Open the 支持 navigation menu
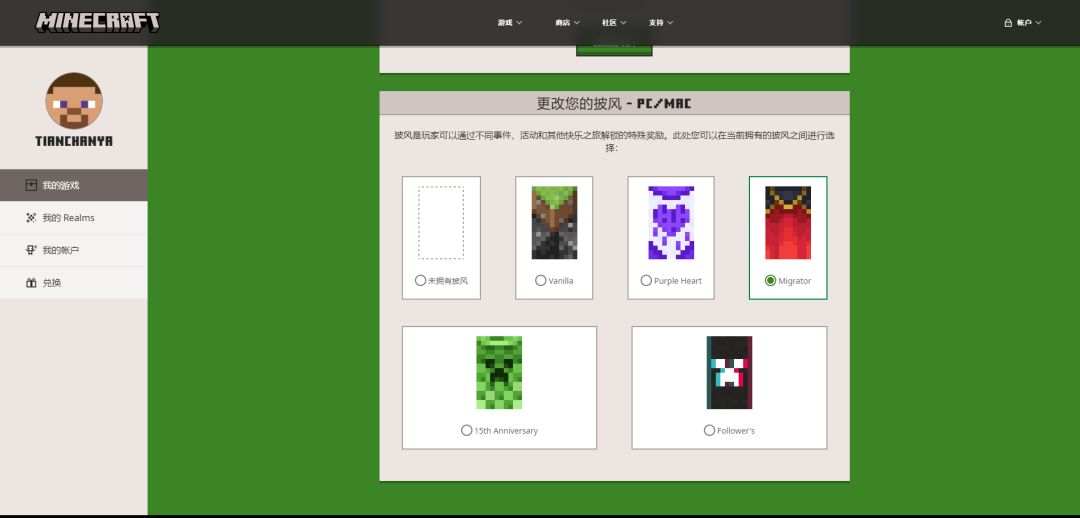Image resolution: width=1080 pixels, height=518 pixels. 661,23
